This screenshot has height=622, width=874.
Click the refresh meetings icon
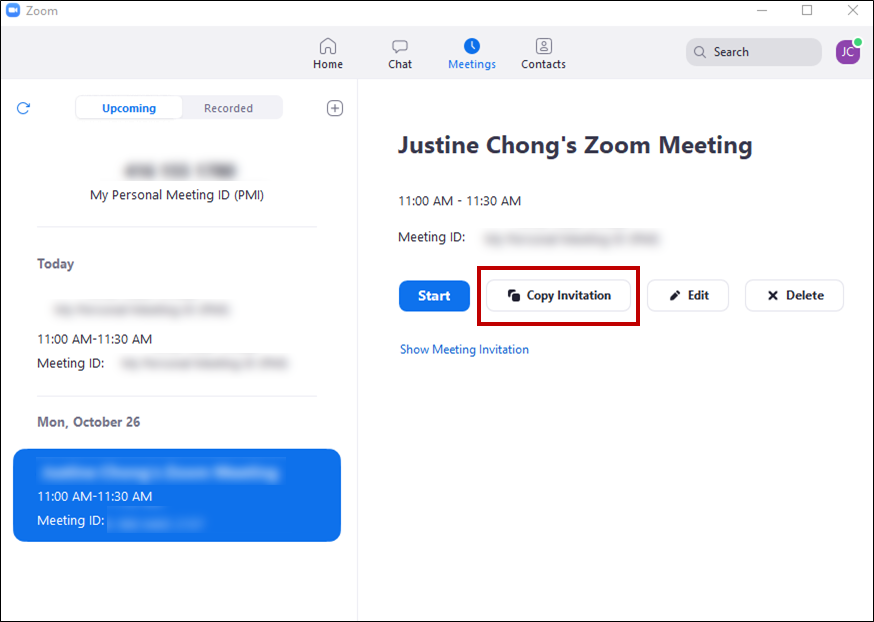pyautogui.click(x=24, y=108)
